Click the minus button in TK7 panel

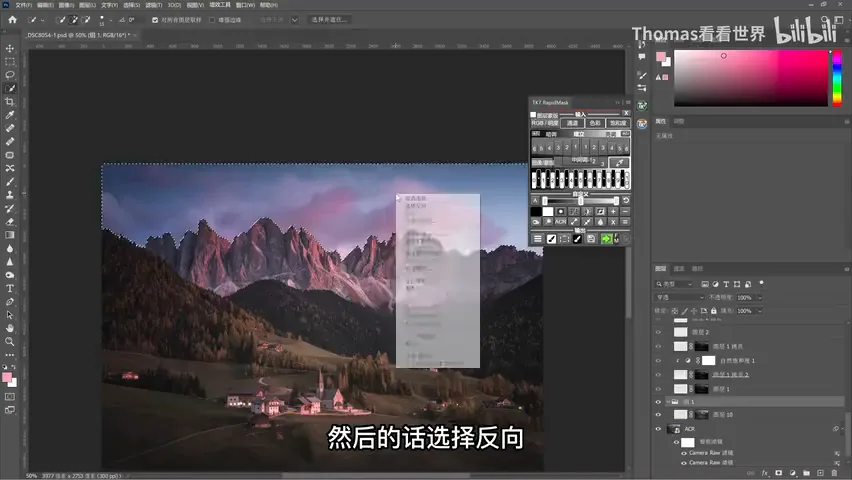[625, 211]
